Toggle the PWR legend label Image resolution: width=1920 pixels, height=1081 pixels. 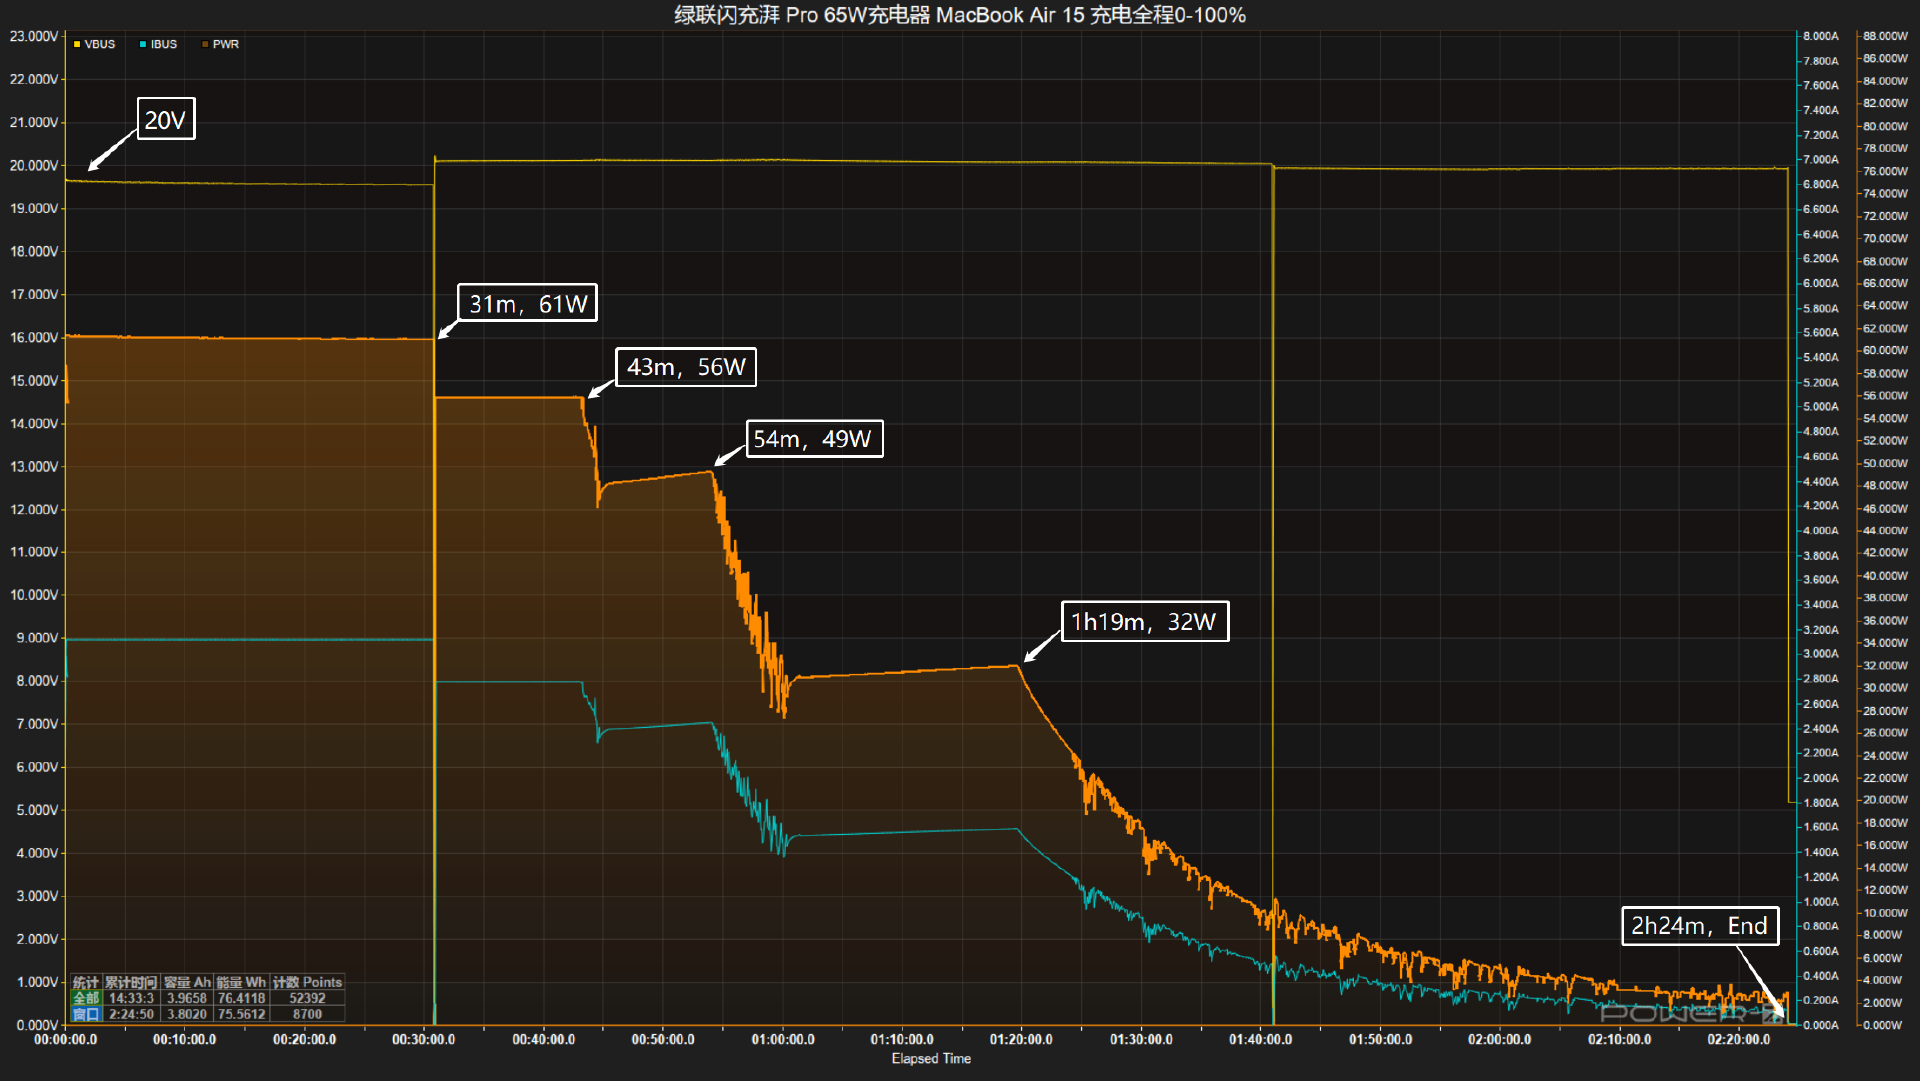coord(226,44)
